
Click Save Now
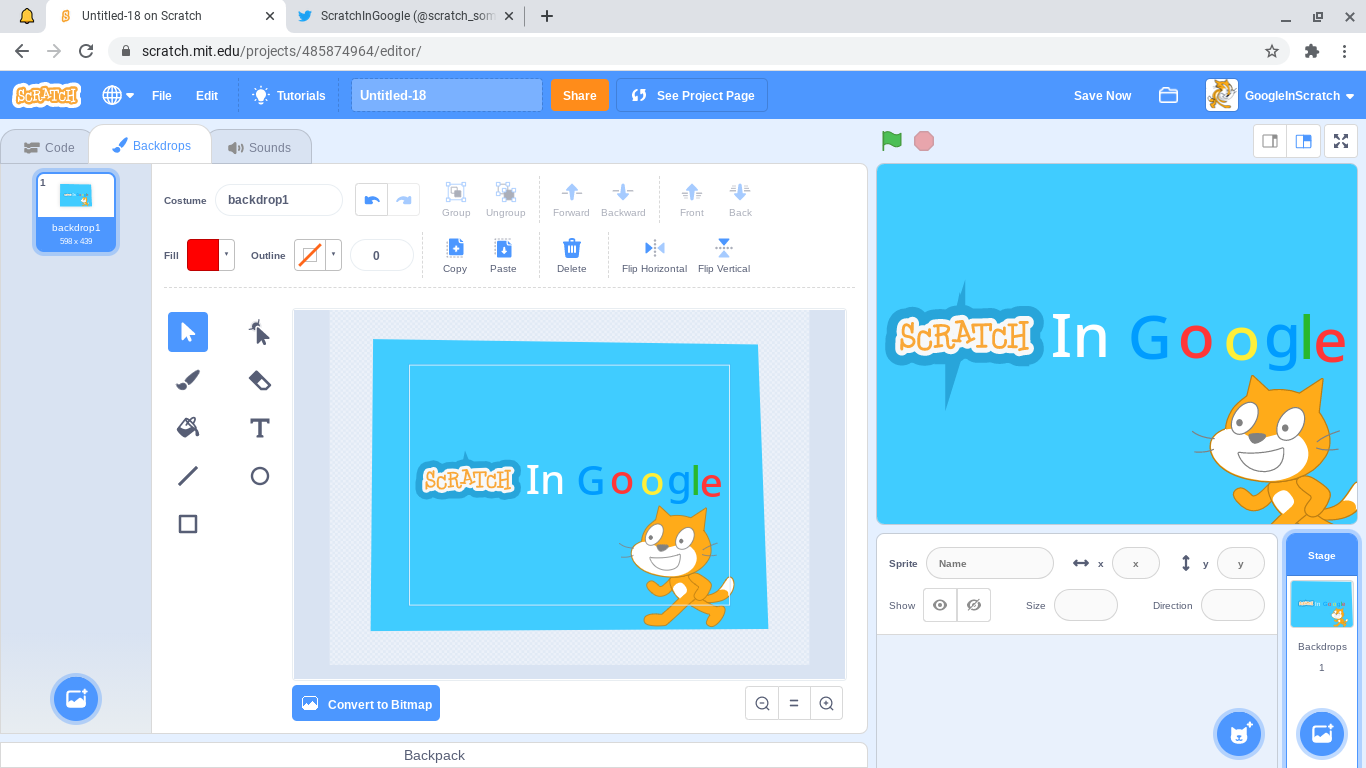click(1103, 95)
